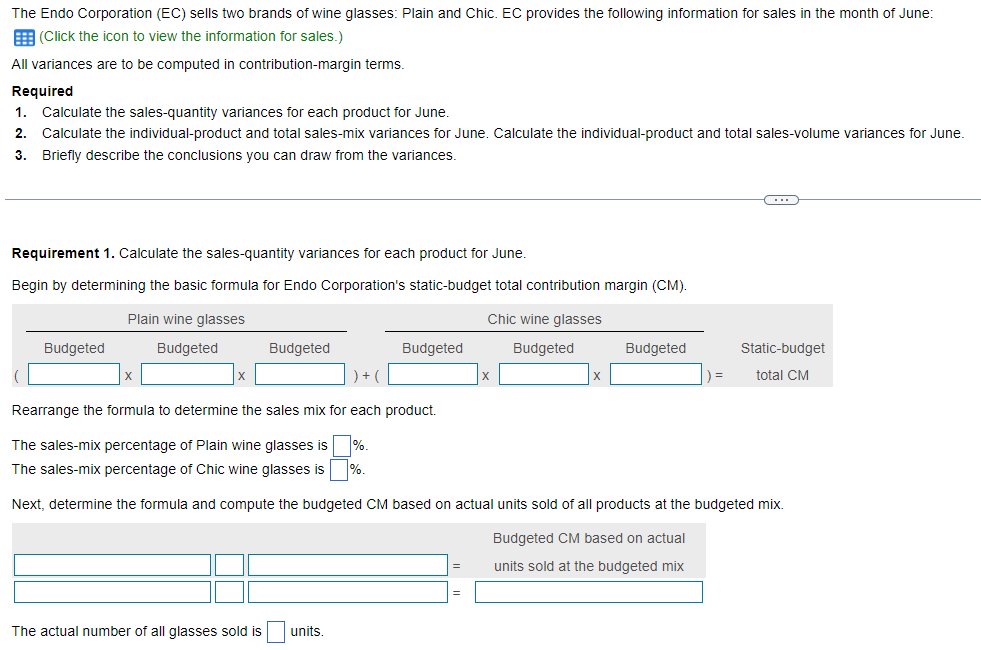The height and width of the screenshot is (650, 981).
Task: Select first formula term box in upper row
Action: pyautogui.click(x=113, y=565)
